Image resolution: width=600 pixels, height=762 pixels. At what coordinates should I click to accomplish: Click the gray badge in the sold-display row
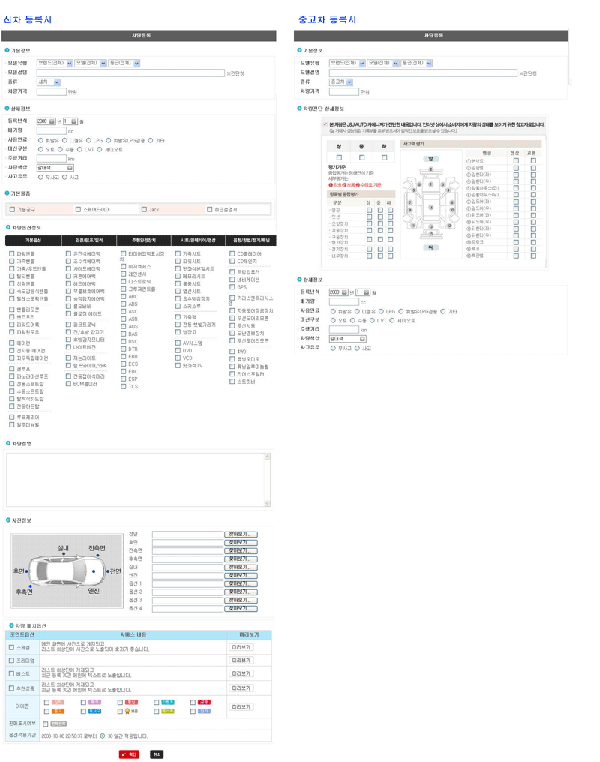tap(58, 724)
